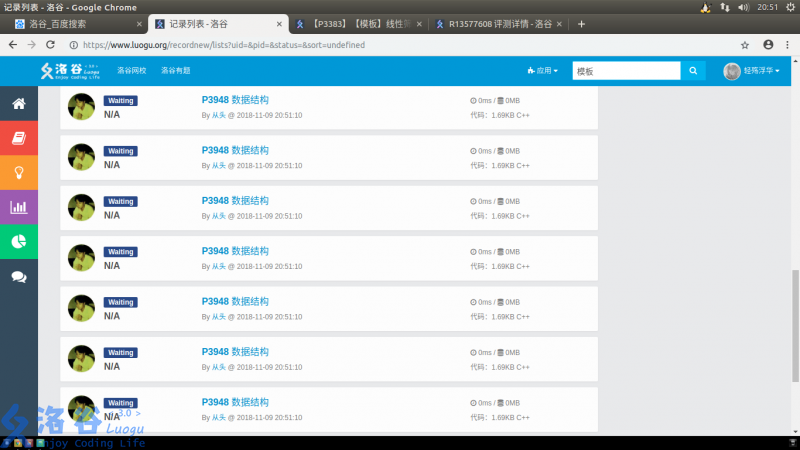Click the search field containing 模板

point(626,71)
